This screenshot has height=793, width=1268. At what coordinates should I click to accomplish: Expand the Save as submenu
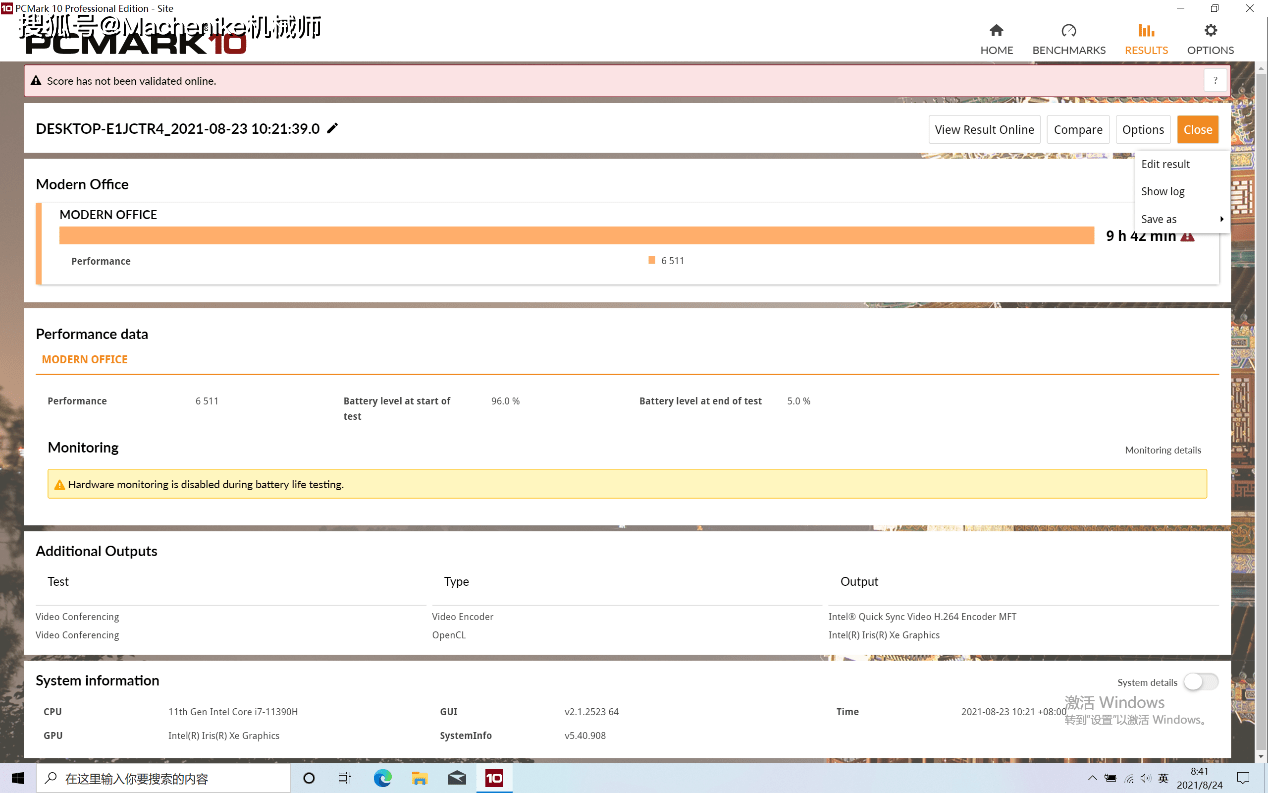(1181, 219)
